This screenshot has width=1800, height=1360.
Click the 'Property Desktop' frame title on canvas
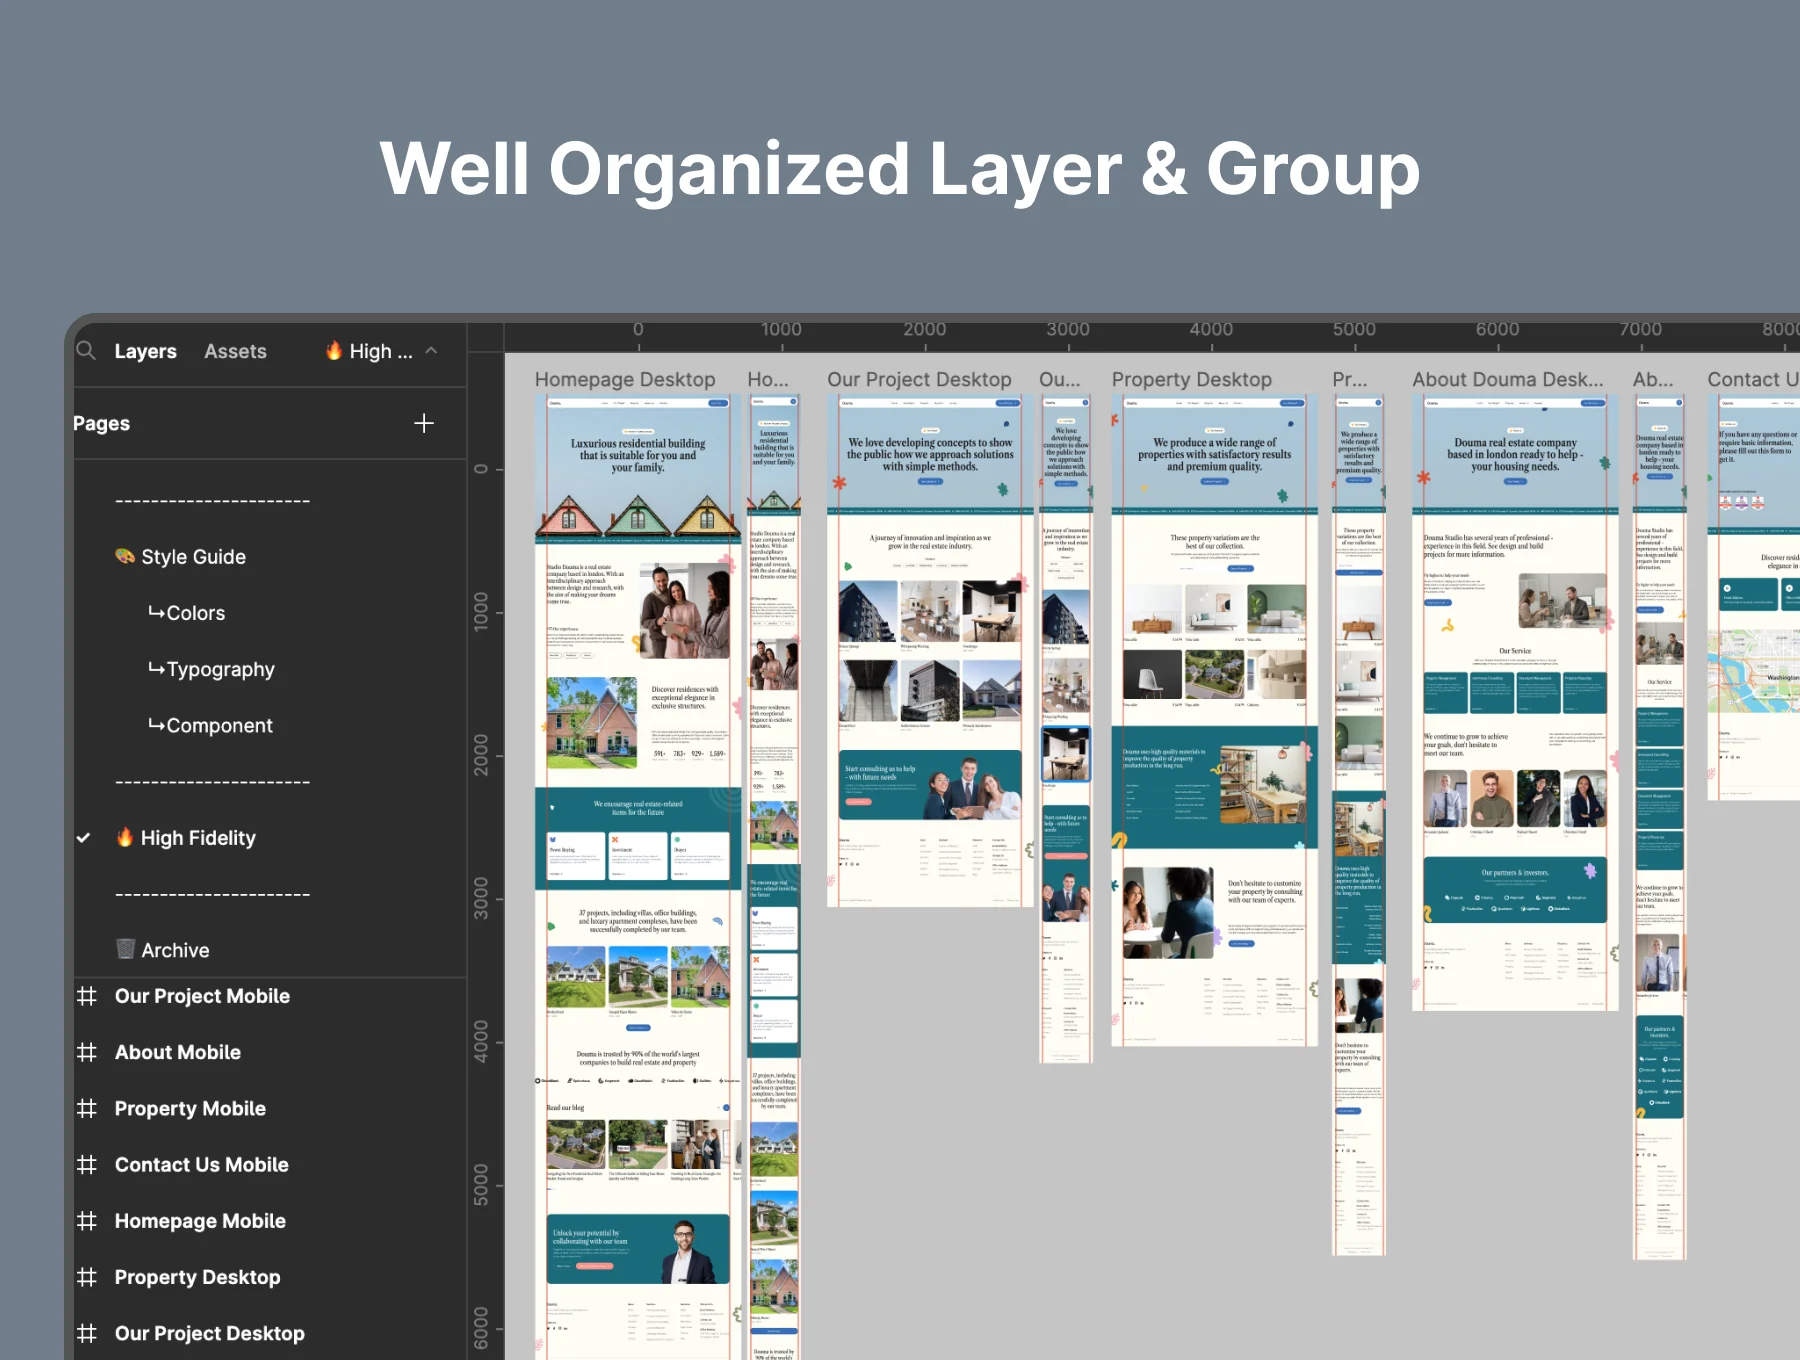click(1192, 379)
